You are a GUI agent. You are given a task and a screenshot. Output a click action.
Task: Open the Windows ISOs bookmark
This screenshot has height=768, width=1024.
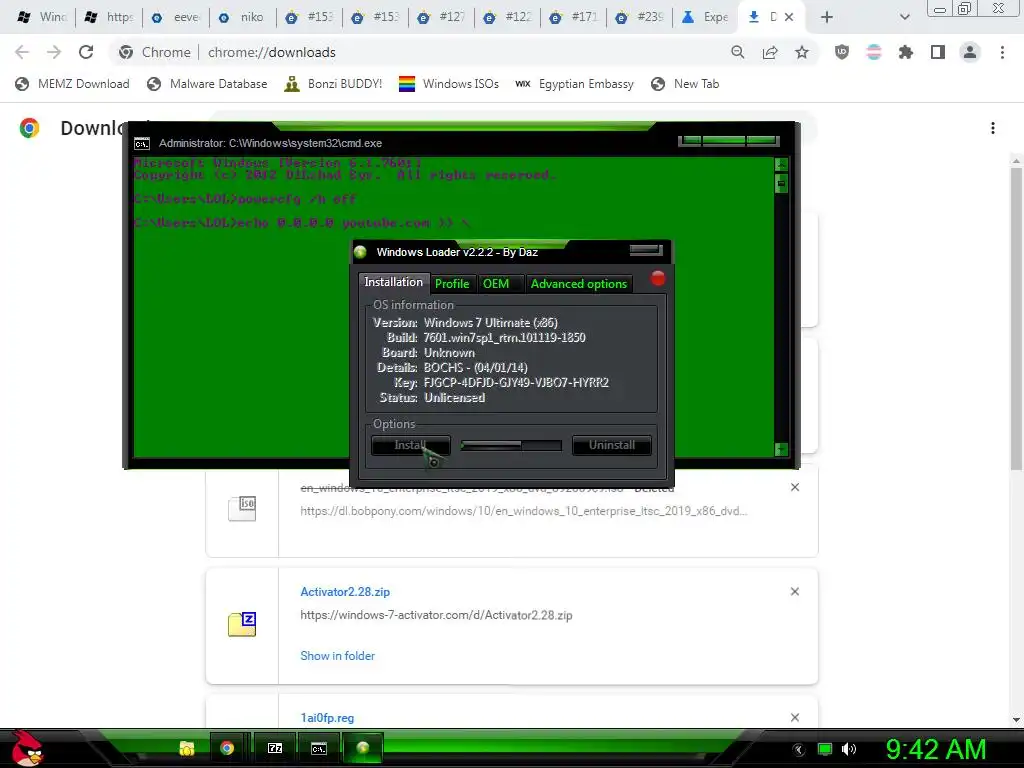(x=449, y=84)
